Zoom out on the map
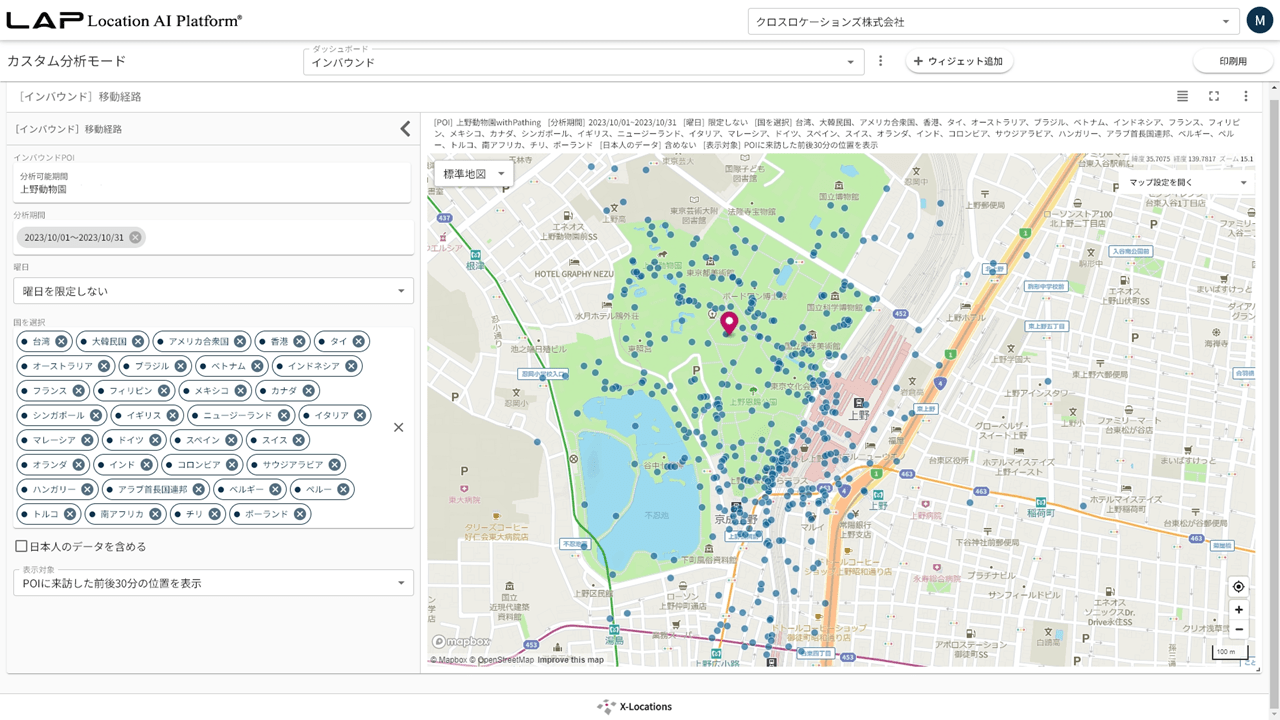This screenshot has width=1280, height=720. 1238,630
